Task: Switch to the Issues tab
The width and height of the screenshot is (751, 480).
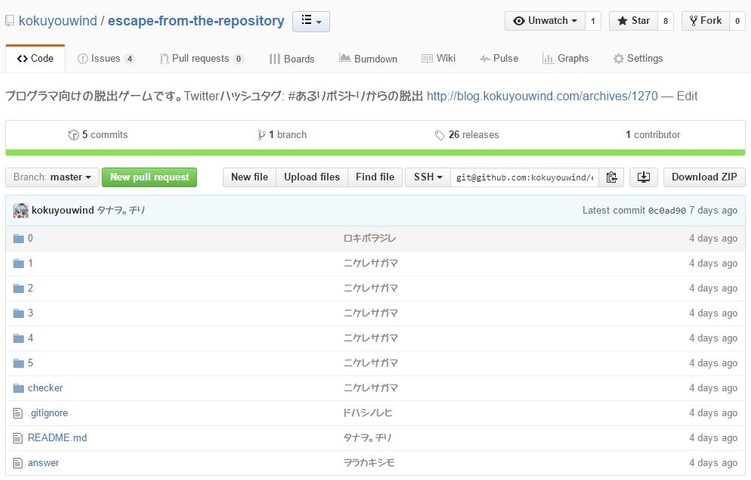Action: tap(106, 58)
